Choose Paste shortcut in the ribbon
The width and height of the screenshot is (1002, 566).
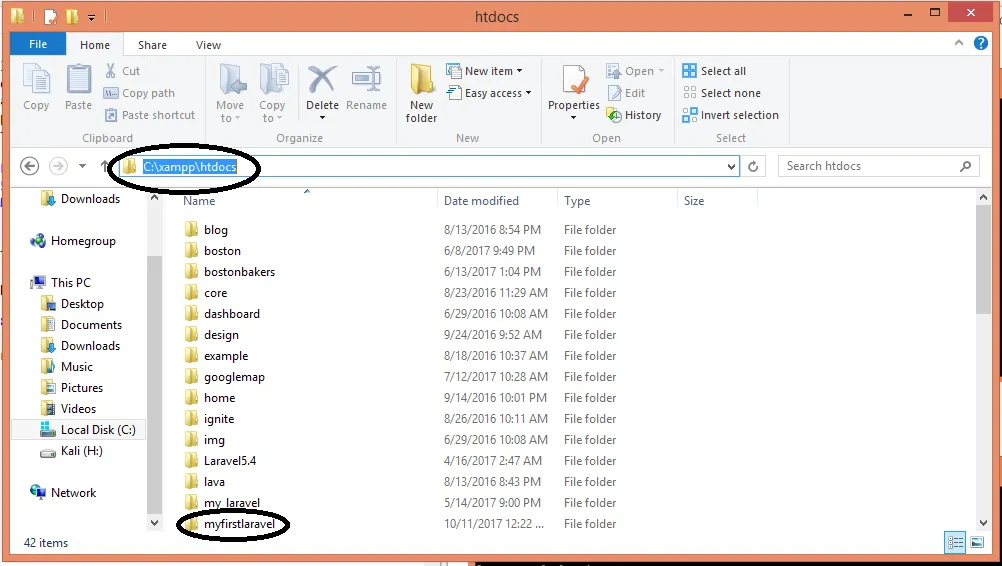[x=150, y=115]
